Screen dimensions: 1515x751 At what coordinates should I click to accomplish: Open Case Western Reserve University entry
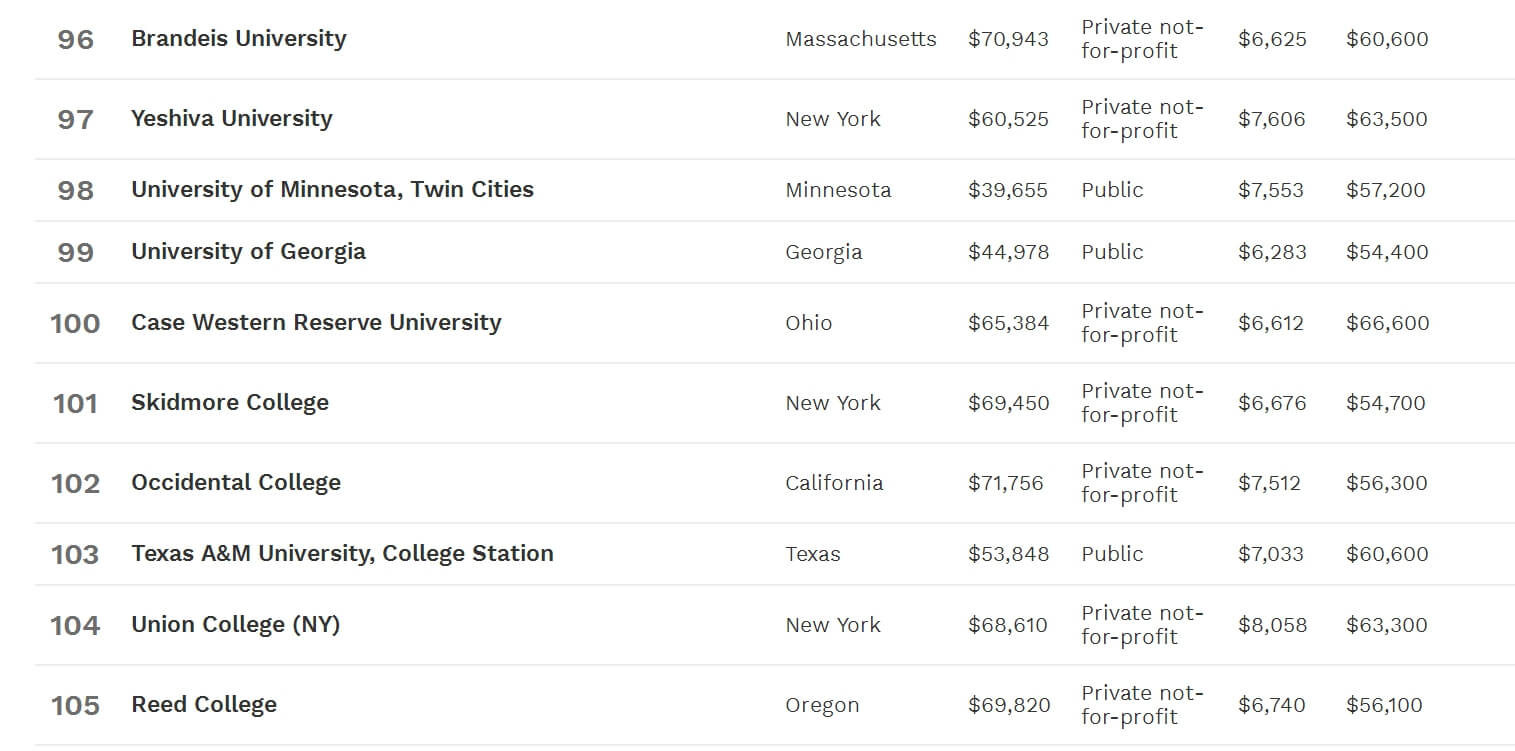(316, 323)
